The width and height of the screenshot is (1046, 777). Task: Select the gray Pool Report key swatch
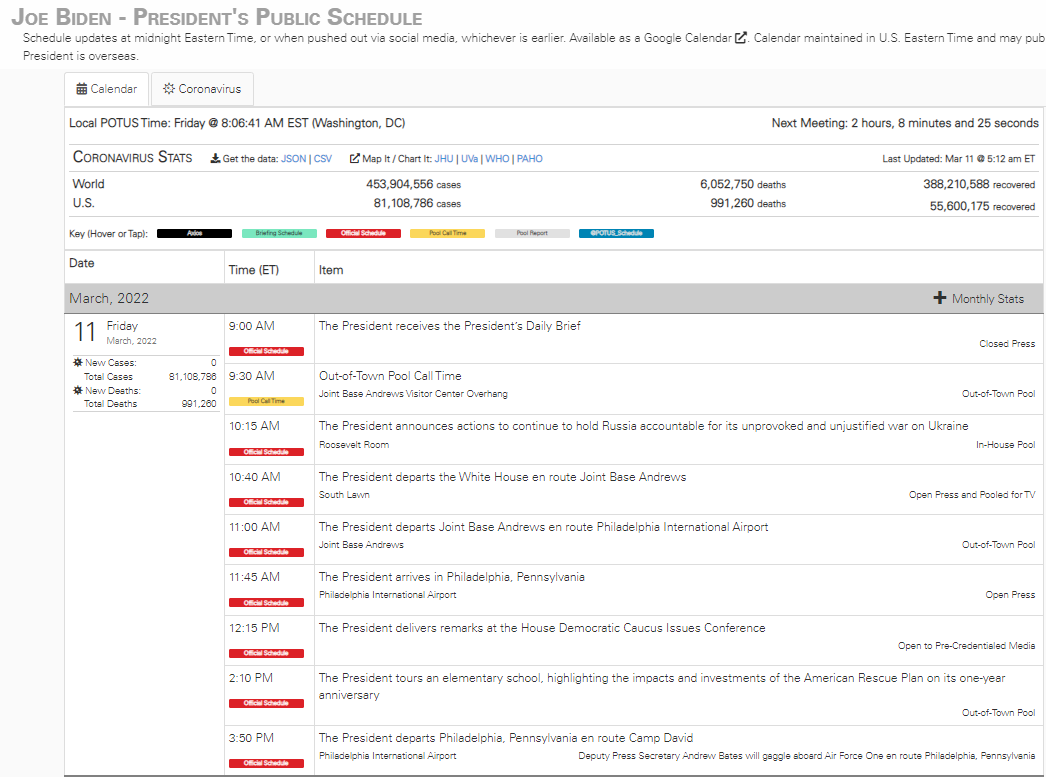coord(532,233)
